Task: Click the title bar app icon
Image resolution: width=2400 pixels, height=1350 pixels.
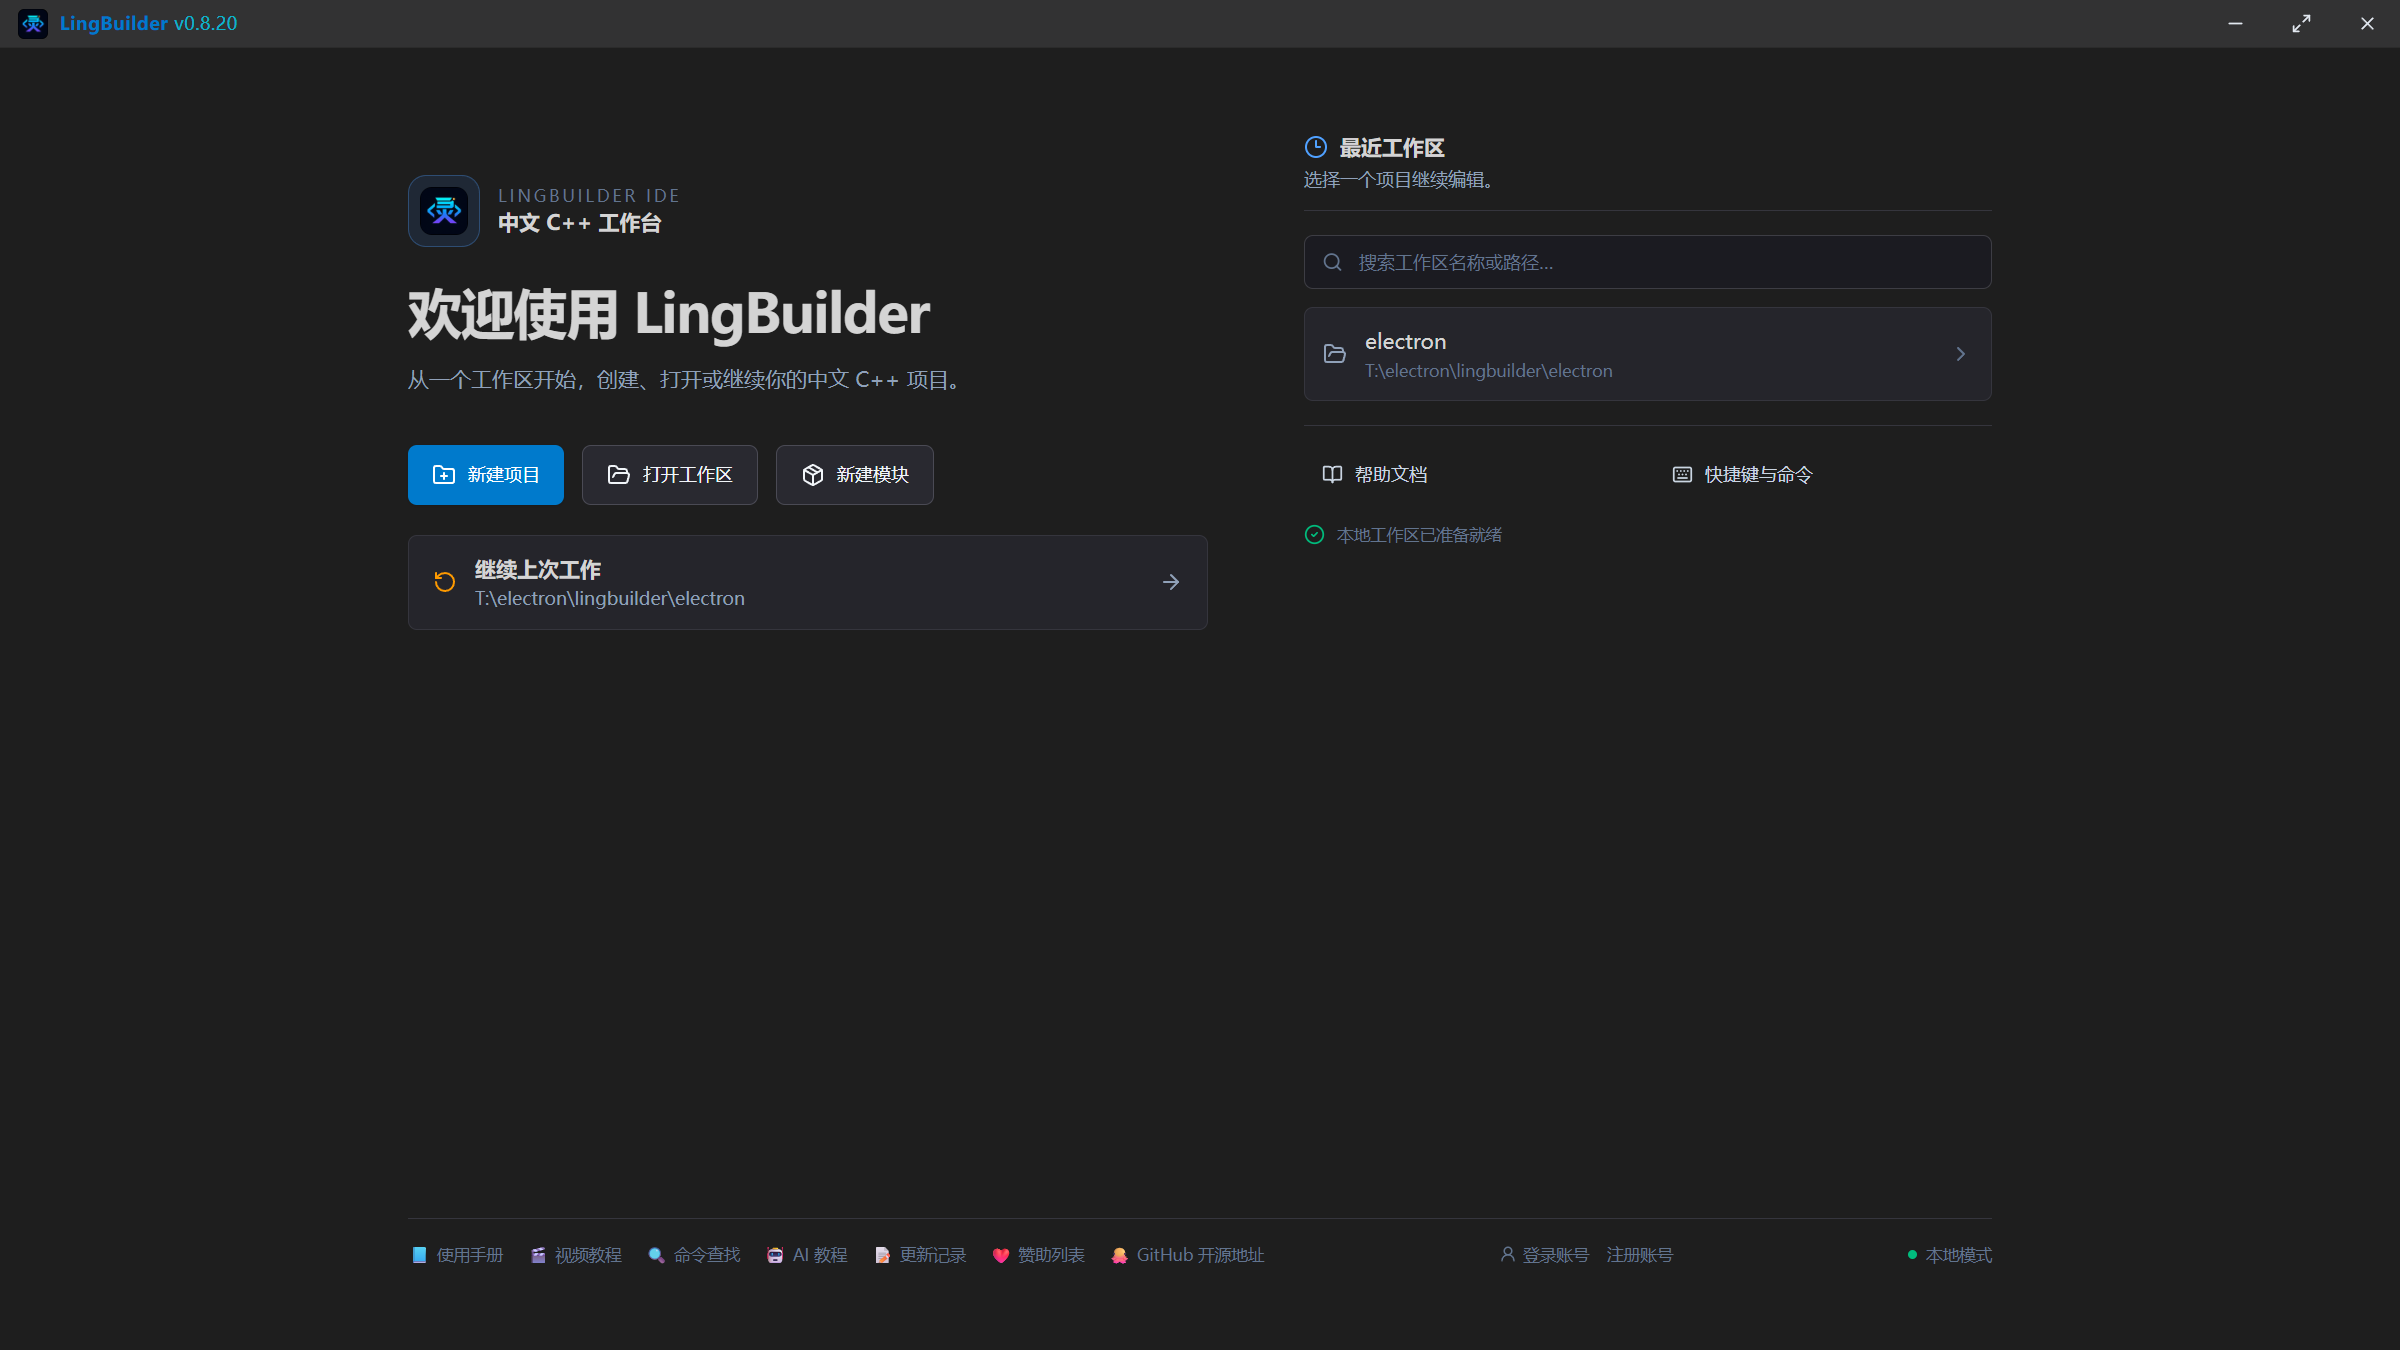Action: (33, 23)
